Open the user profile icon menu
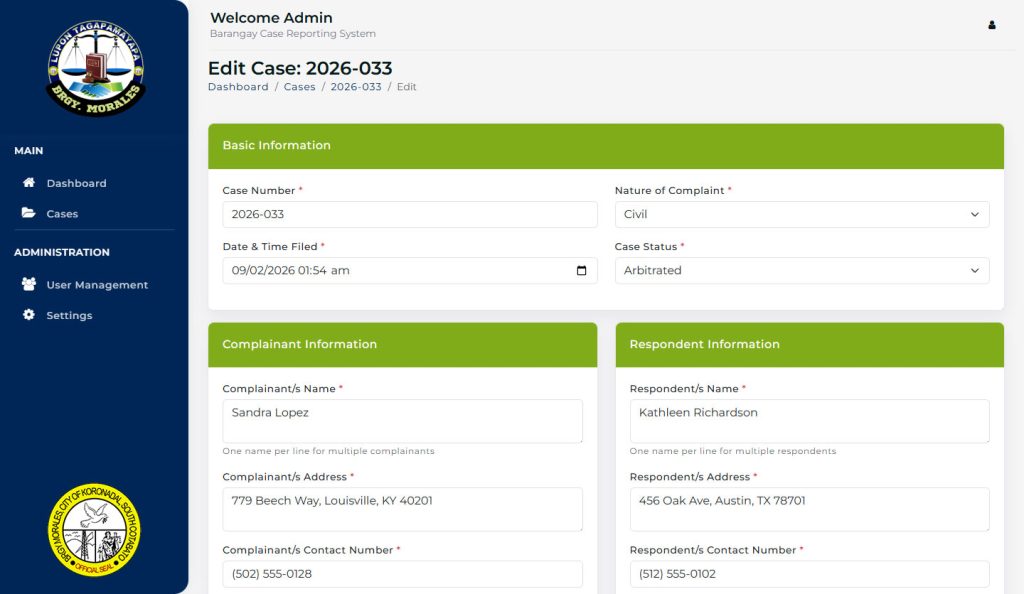Image resolution: width=1024 pixels, height=594 pixels. [x=992, y=25]
